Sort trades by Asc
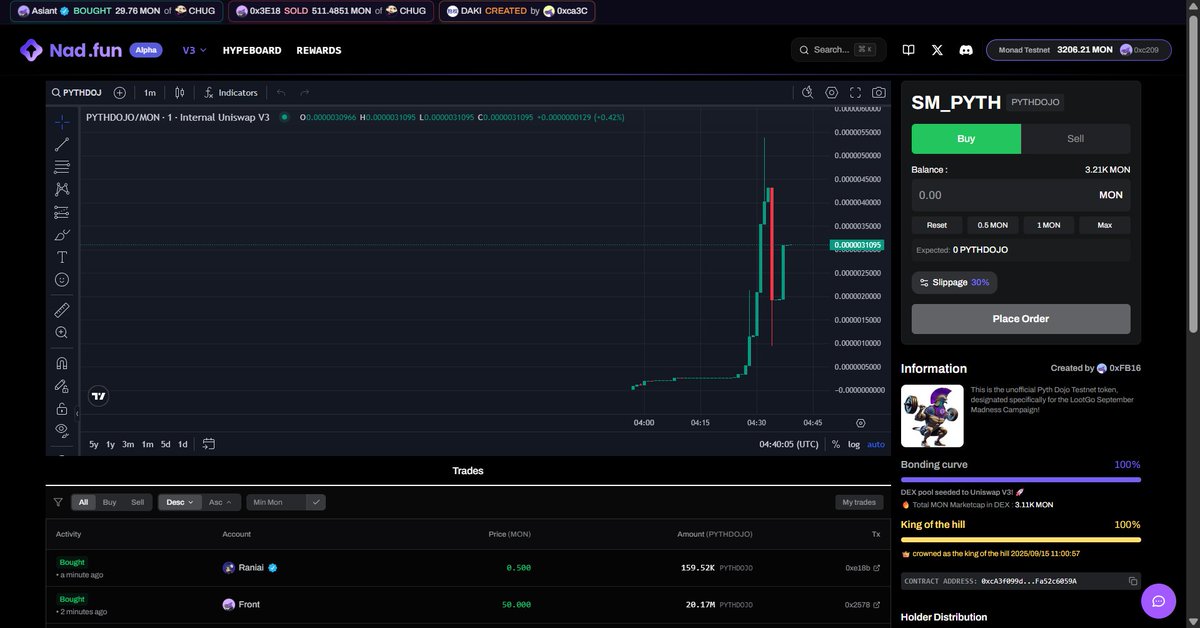Screen dimensions: 1200x628 [220, 502]
